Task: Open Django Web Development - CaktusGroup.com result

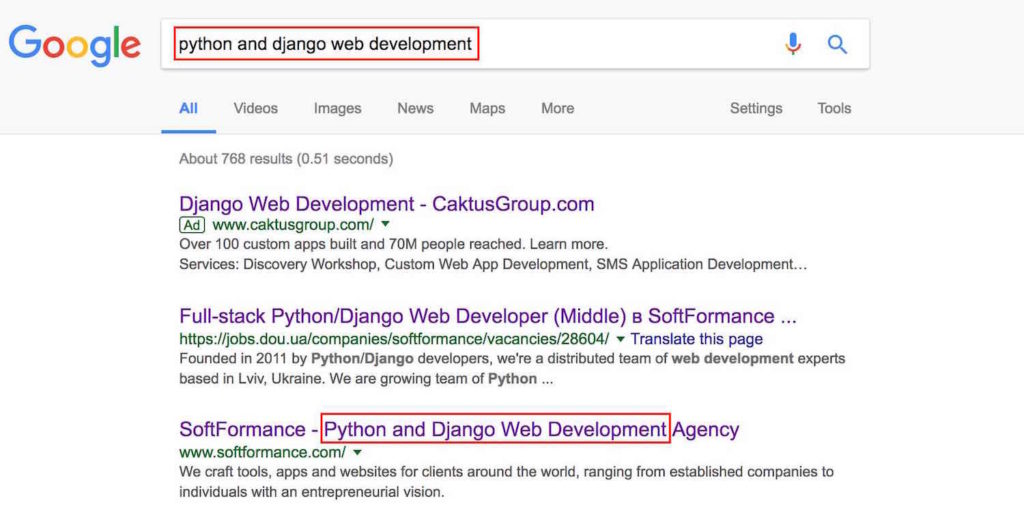Action: 387,204
